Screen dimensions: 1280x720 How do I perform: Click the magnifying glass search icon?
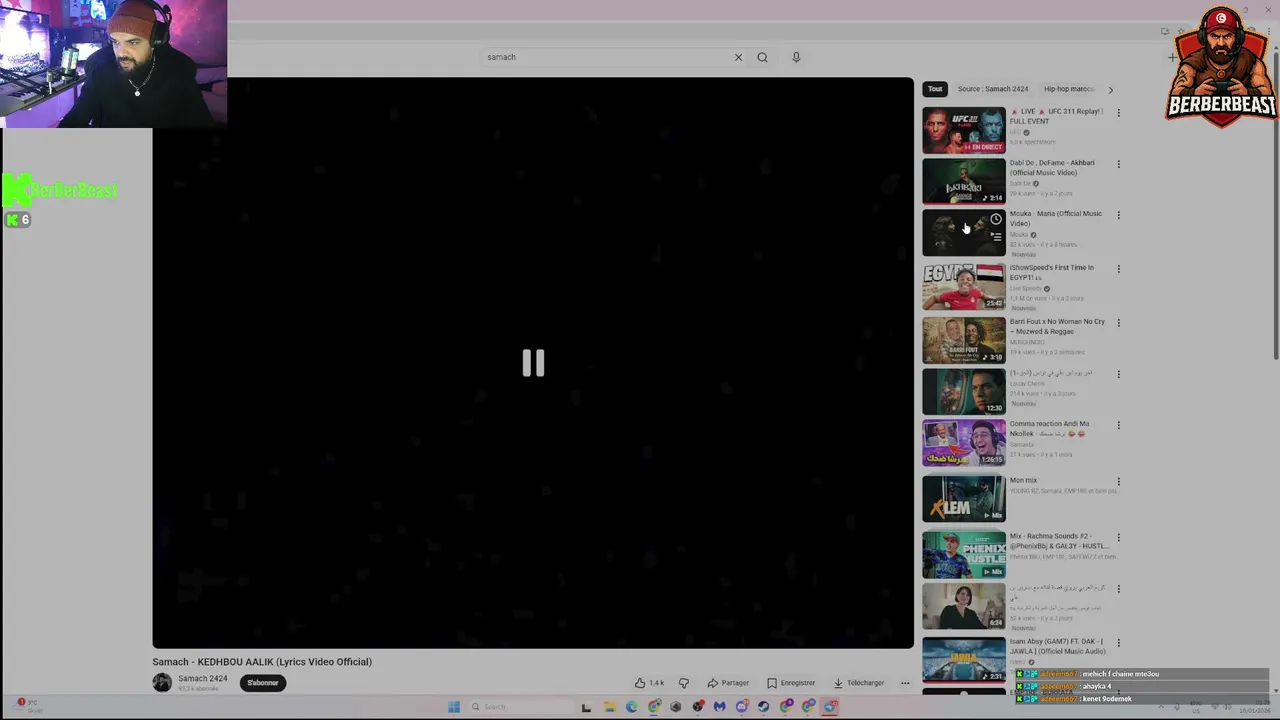tap(762, 57)
